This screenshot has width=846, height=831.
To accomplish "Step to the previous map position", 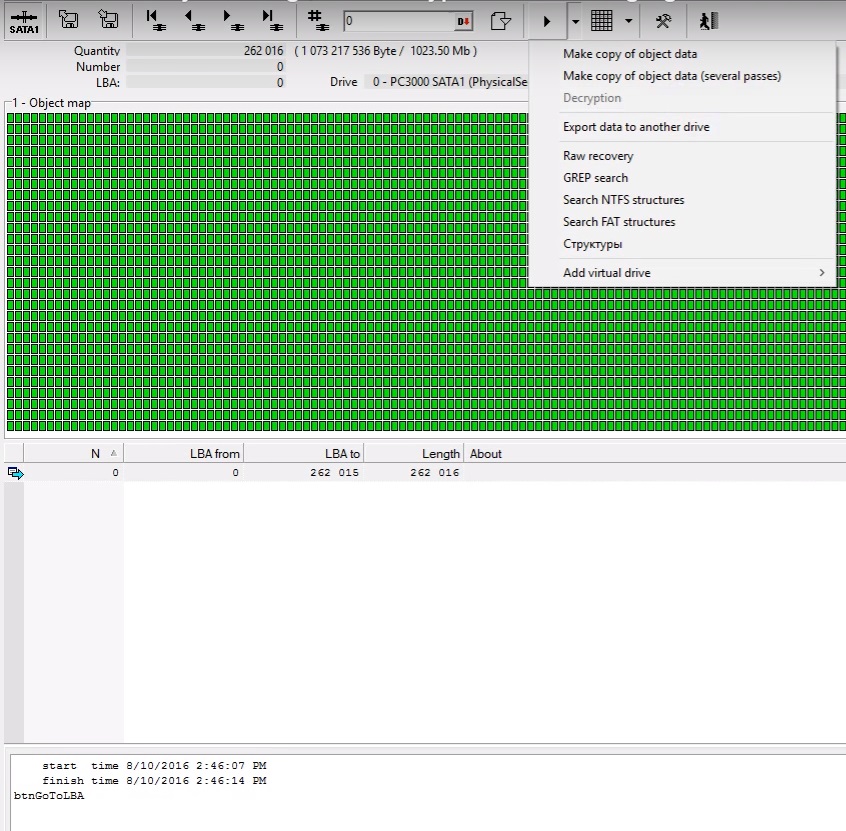I will tap(191, 20).
